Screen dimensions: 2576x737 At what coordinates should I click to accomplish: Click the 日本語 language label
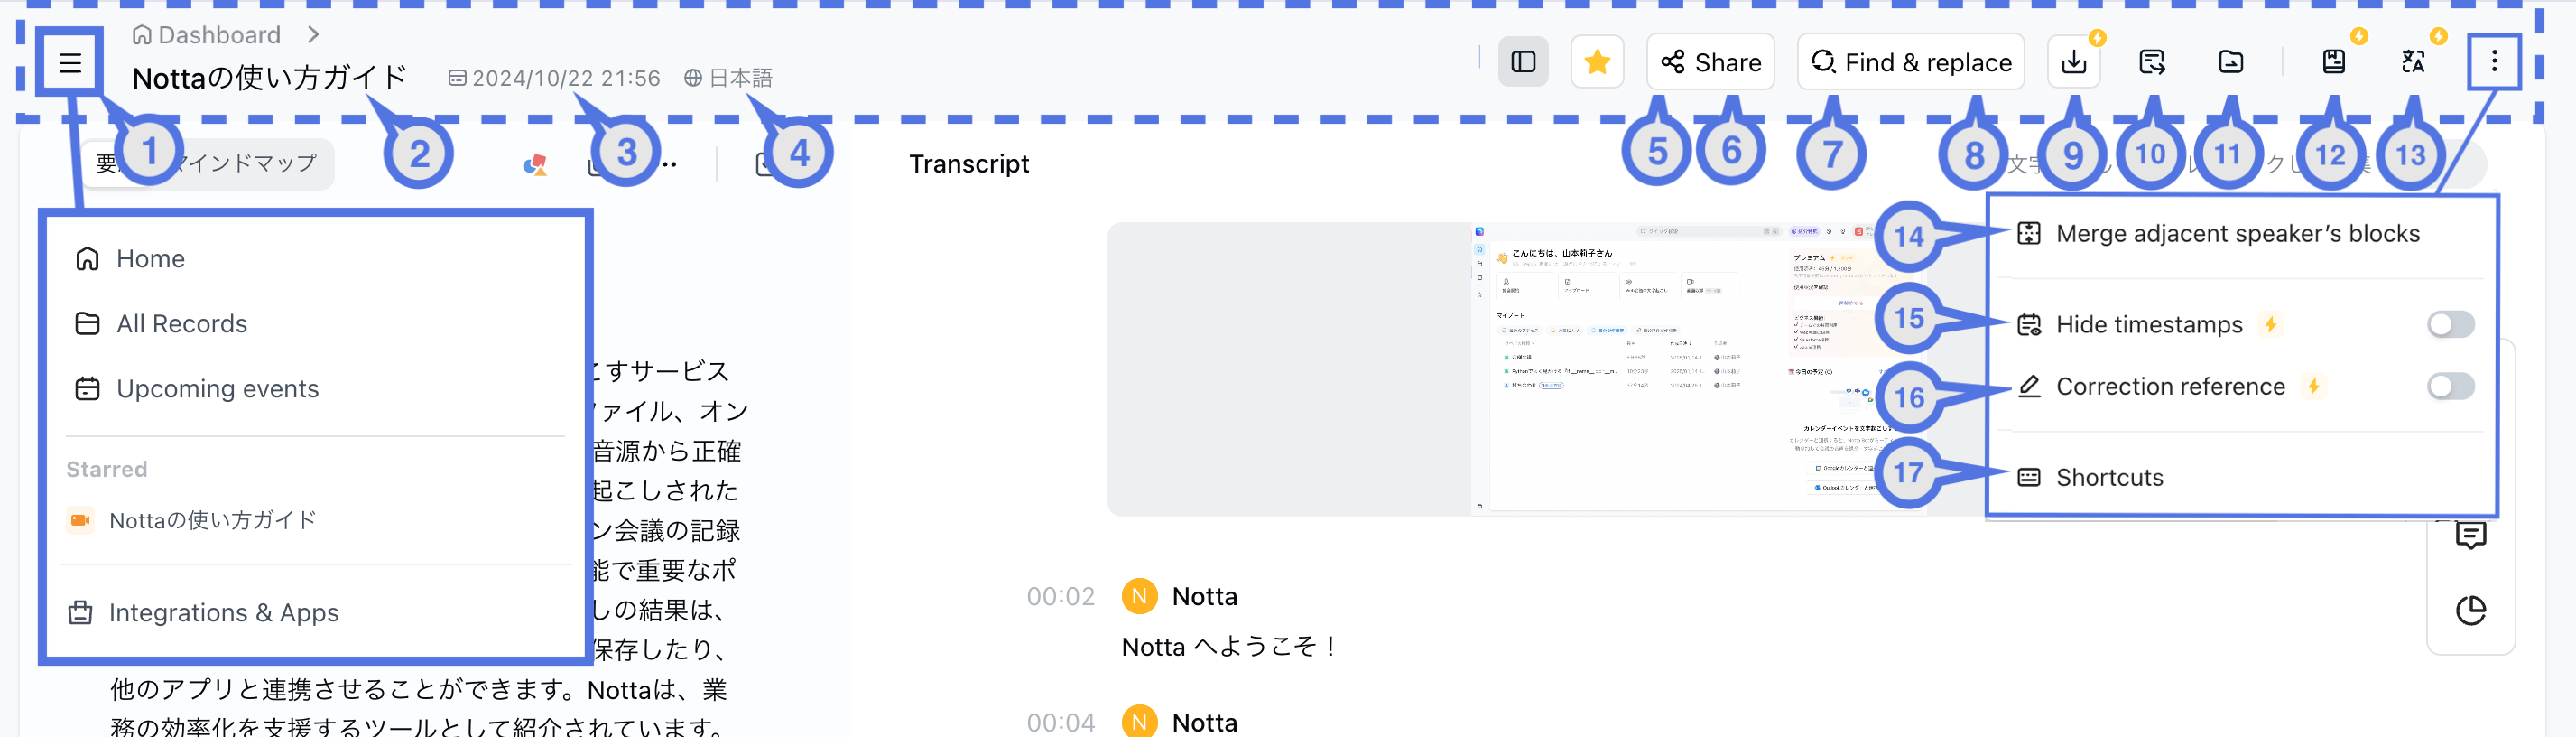(x=740, y=78)
